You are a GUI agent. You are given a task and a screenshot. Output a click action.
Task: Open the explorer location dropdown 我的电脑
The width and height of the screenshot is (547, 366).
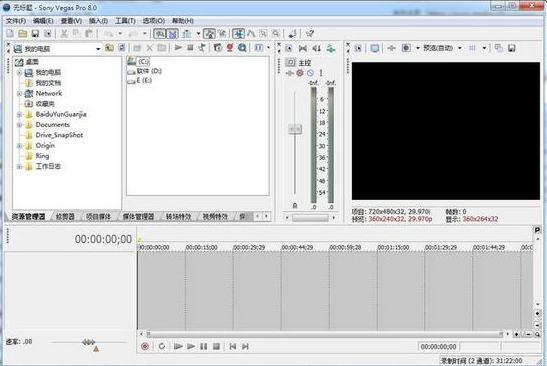pyautogui.click(x=98, y=48)
